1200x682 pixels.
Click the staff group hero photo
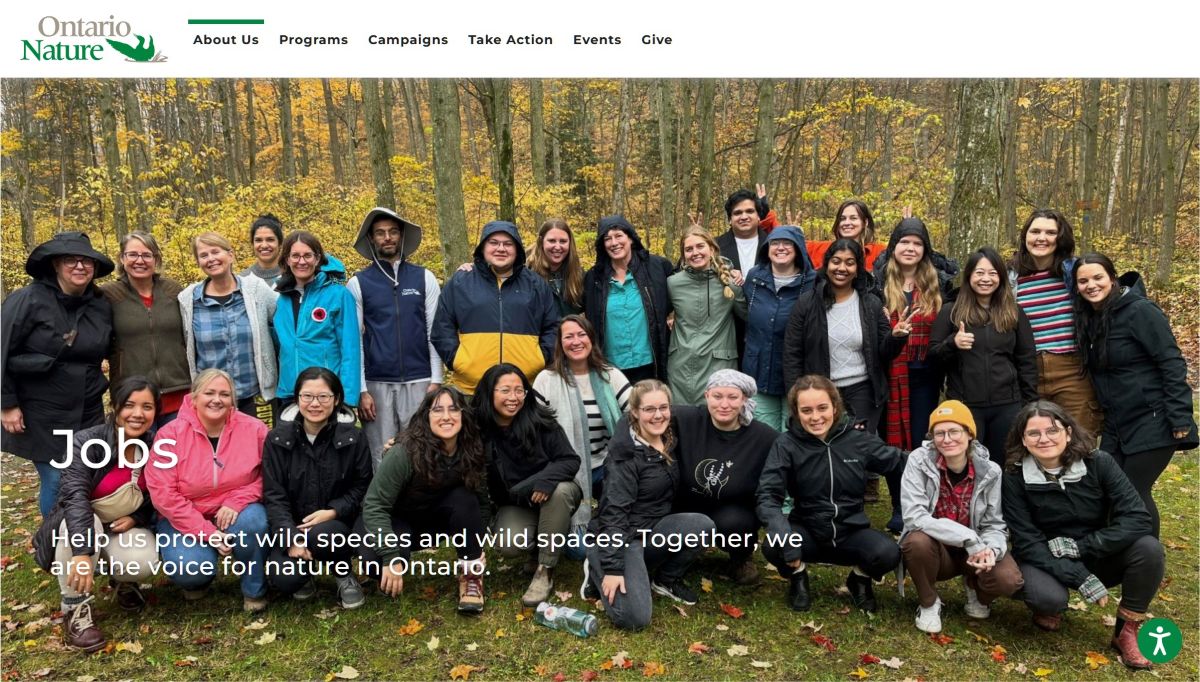600,380
